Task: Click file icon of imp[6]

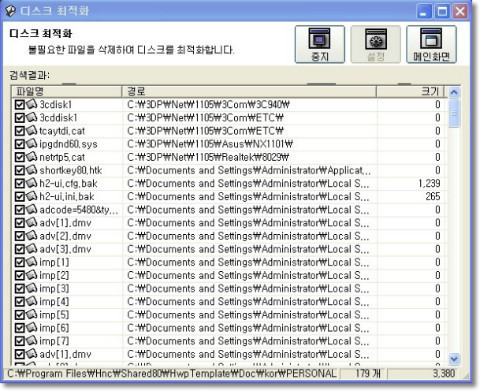Action: coord(31,328)
